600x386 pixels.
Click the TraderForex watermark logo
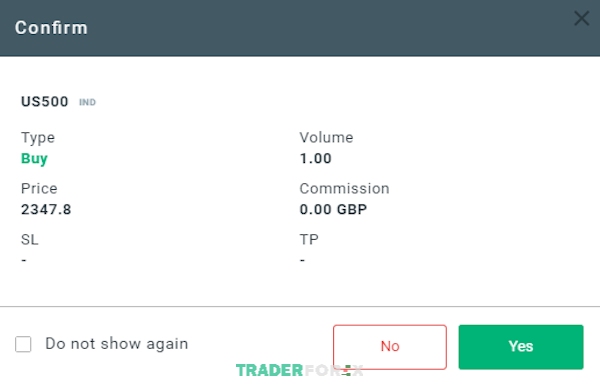pos(299,370)
